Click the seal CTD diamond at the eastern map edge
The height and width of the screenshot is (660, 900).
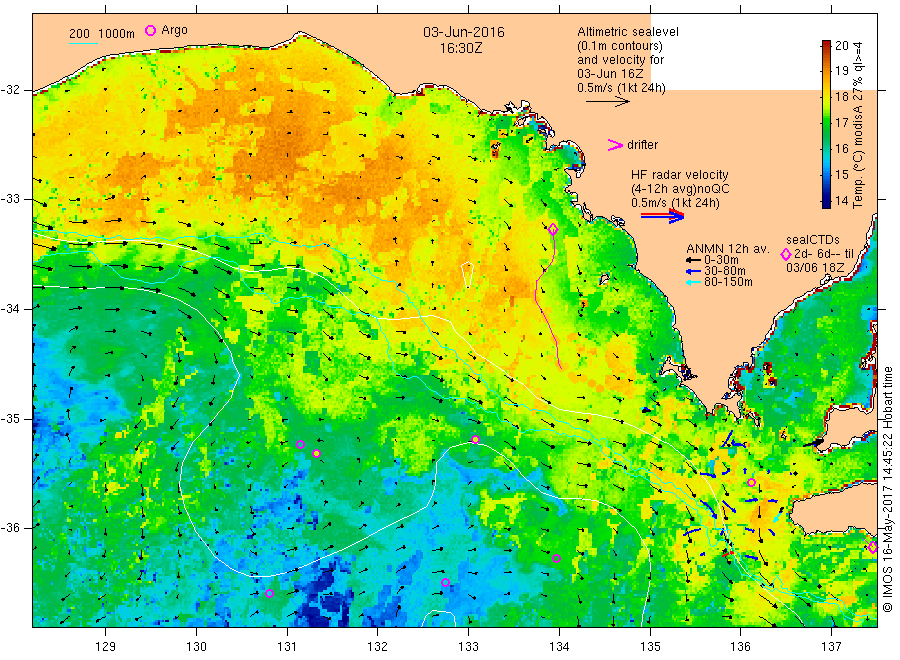(872, 548)
